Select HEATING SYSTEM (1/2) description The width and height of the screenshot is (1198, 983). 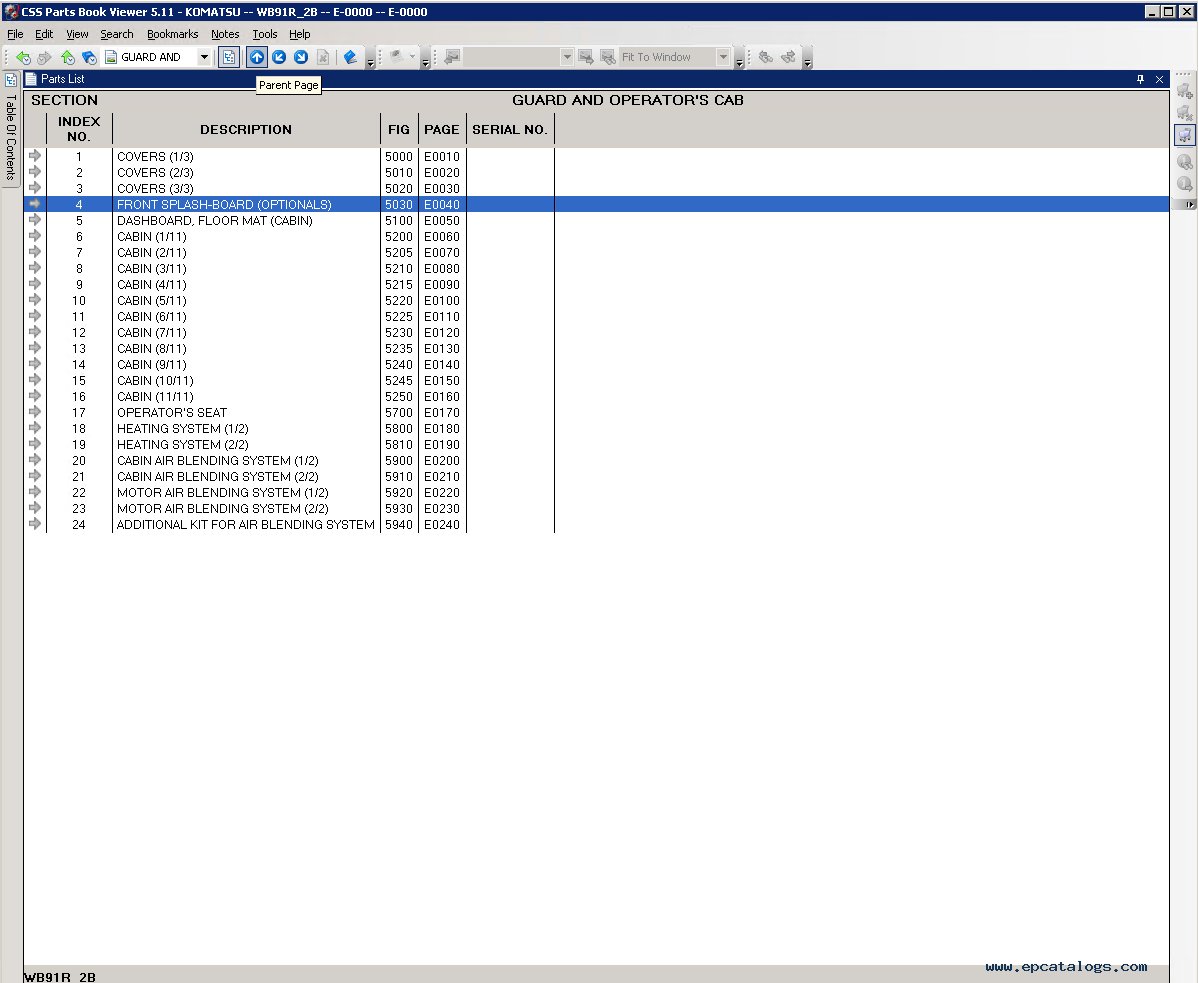click(183, 428)
